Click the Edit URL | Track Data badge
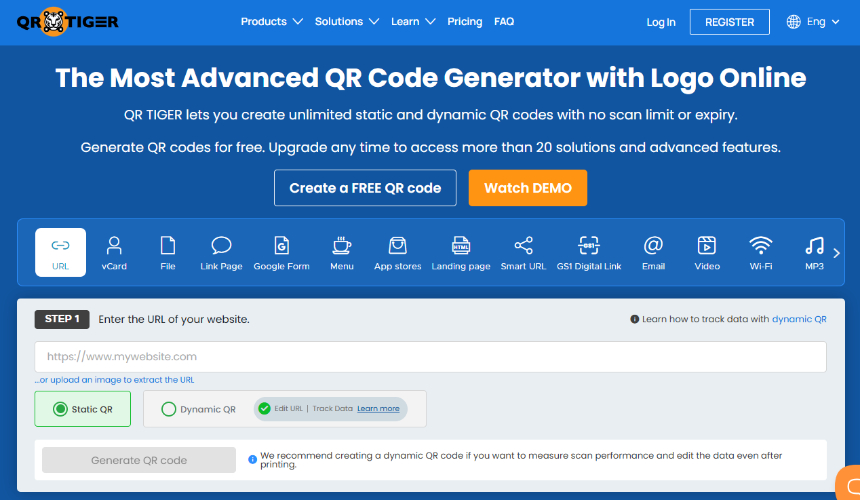 (330, 409)
